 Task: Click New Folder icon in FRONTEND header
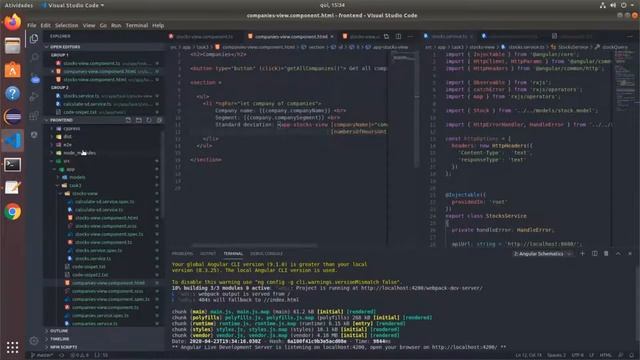click(139, 120)
